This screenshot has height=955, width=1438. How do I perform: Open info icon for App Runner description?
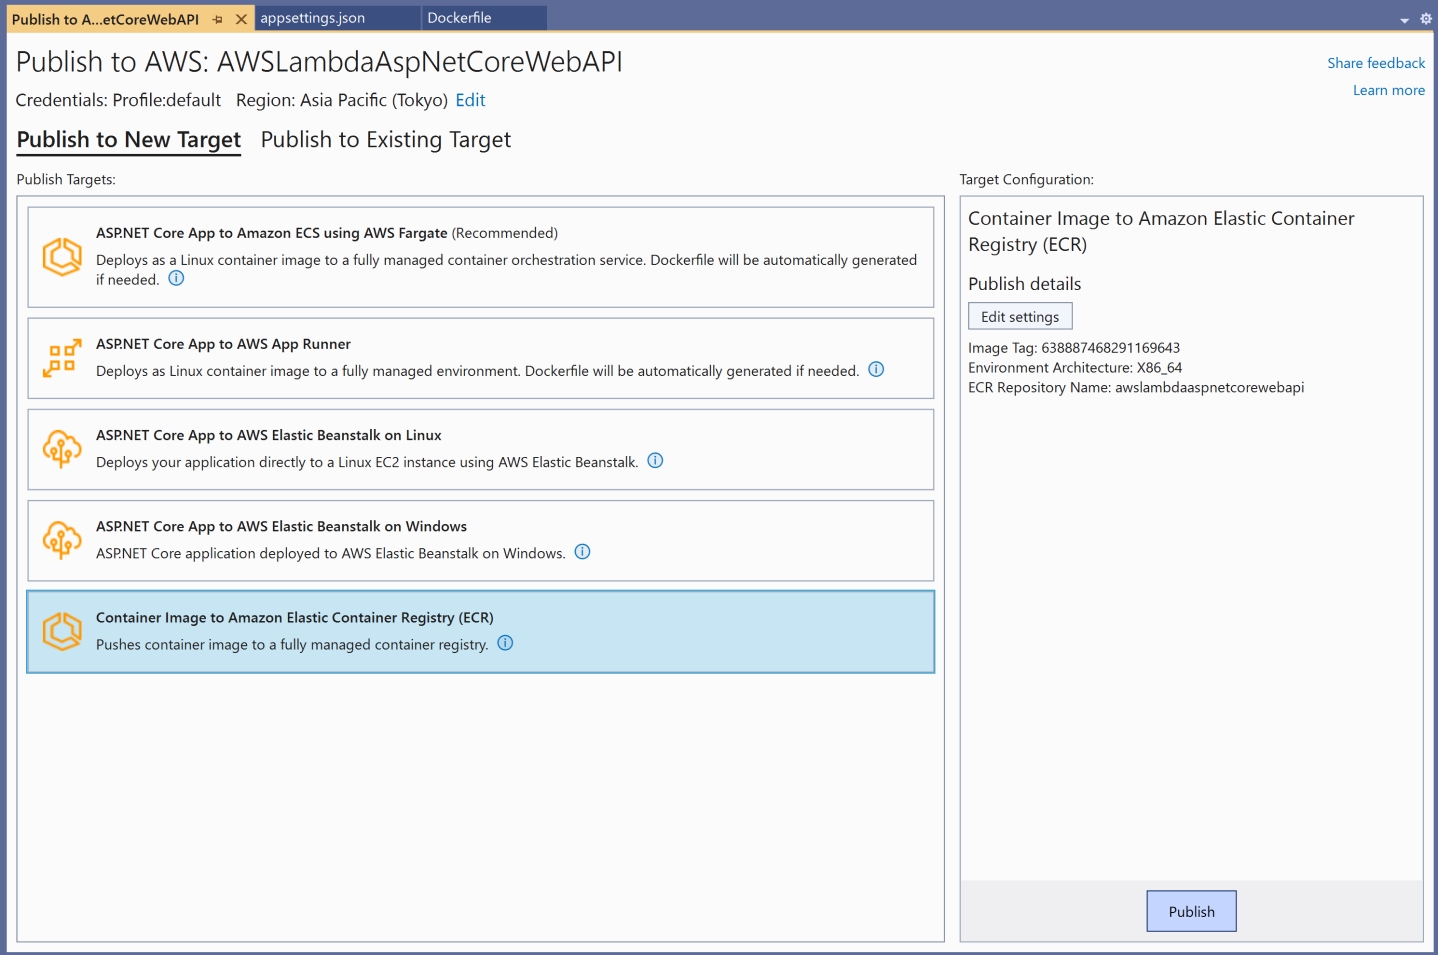(876, 370)
